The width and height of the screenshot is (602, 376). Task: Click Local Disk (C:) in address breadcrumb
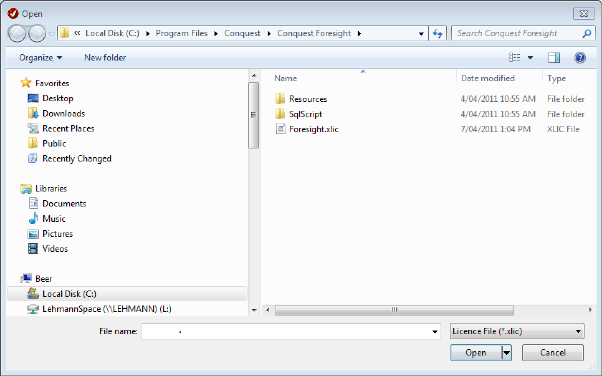point(112,33)
